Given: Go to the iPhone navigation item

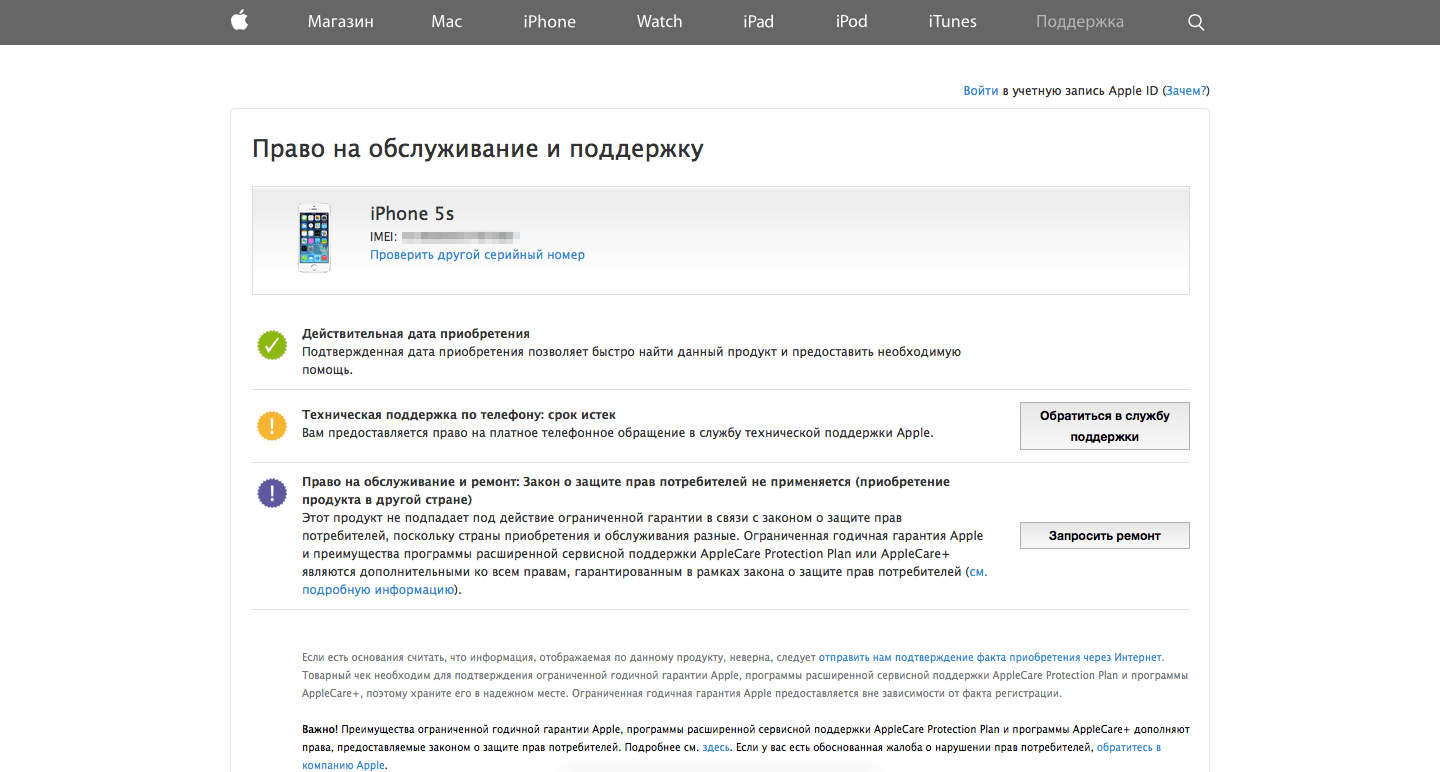Looking at the screenshot, I should (x=549, y=21).
